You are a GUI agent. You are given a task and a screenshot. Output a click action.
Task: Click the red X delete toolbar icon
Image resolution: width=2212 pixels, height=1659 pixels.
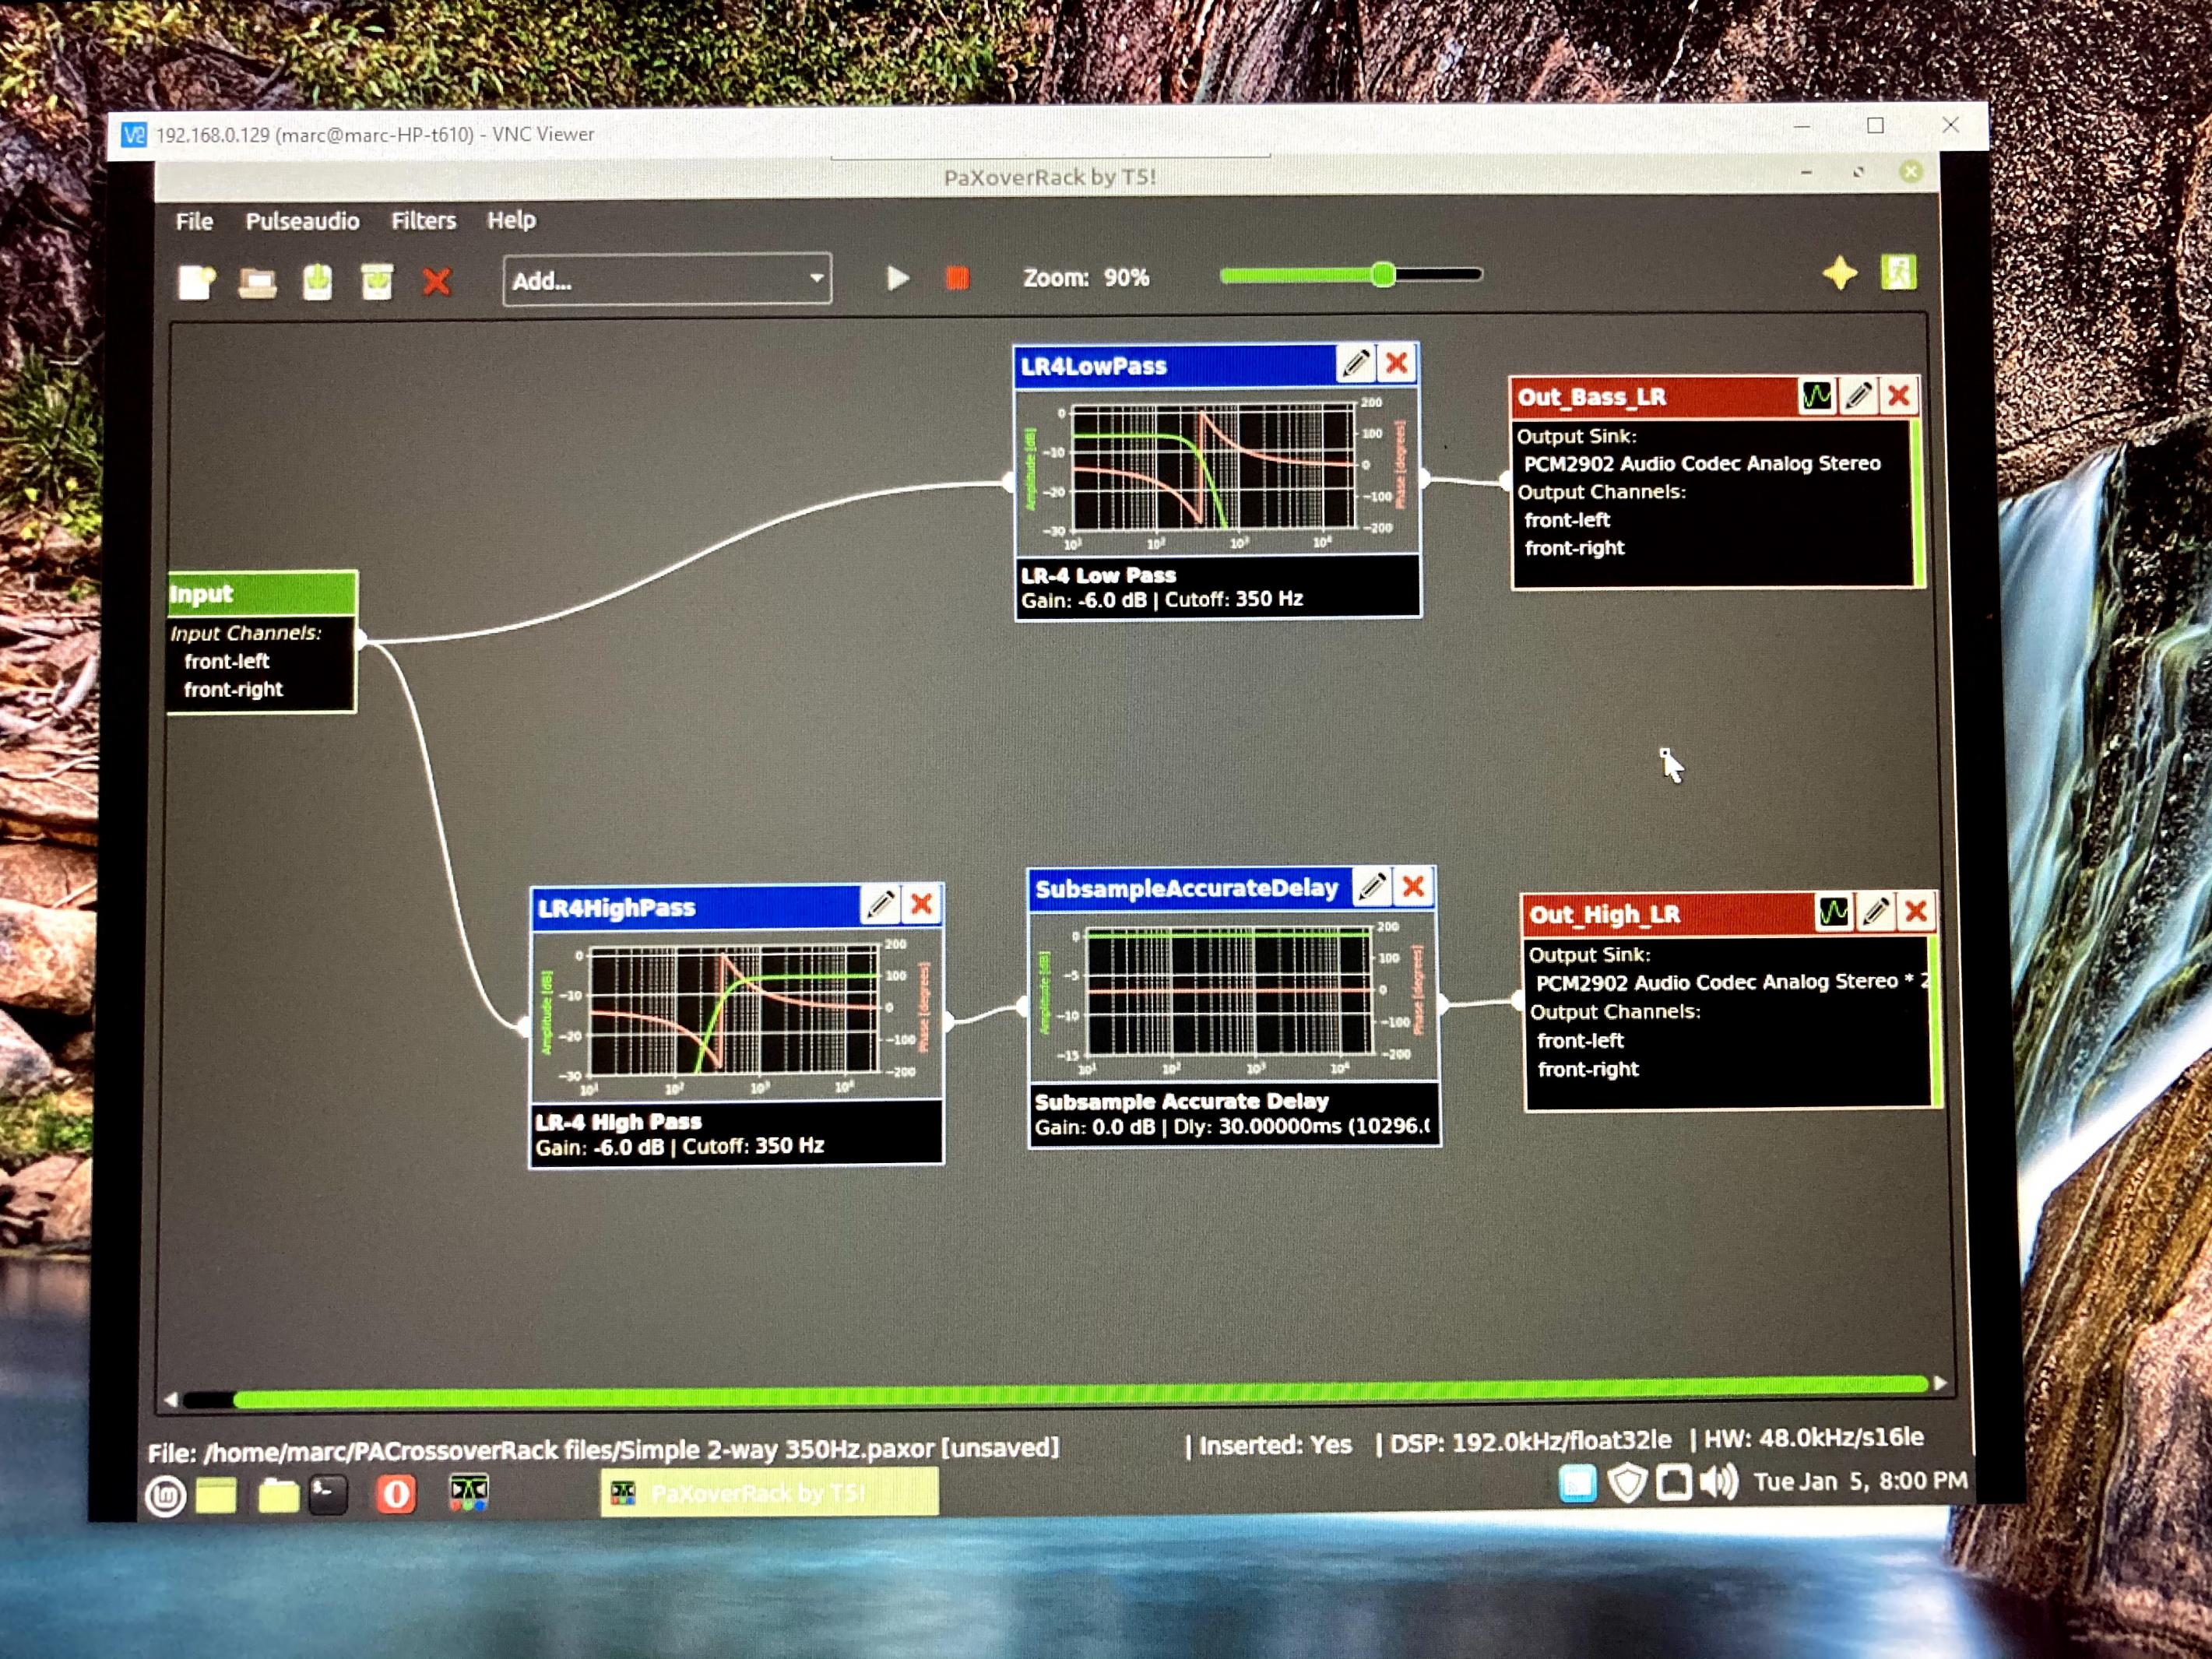436,282
